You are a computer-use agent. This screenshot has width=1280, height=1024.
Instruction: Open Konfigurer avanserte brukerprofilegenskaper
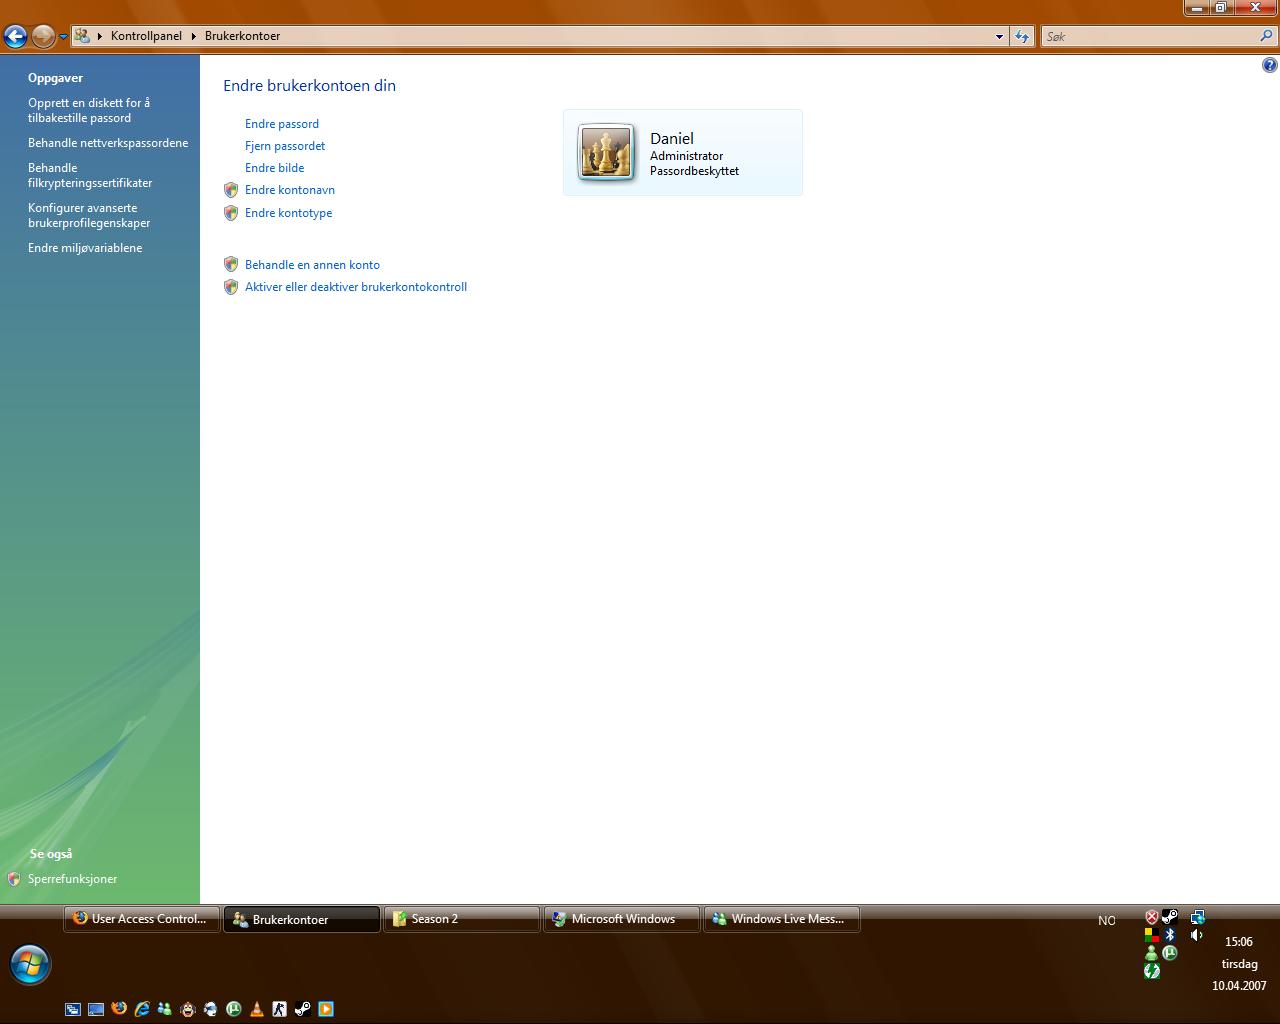89,215
